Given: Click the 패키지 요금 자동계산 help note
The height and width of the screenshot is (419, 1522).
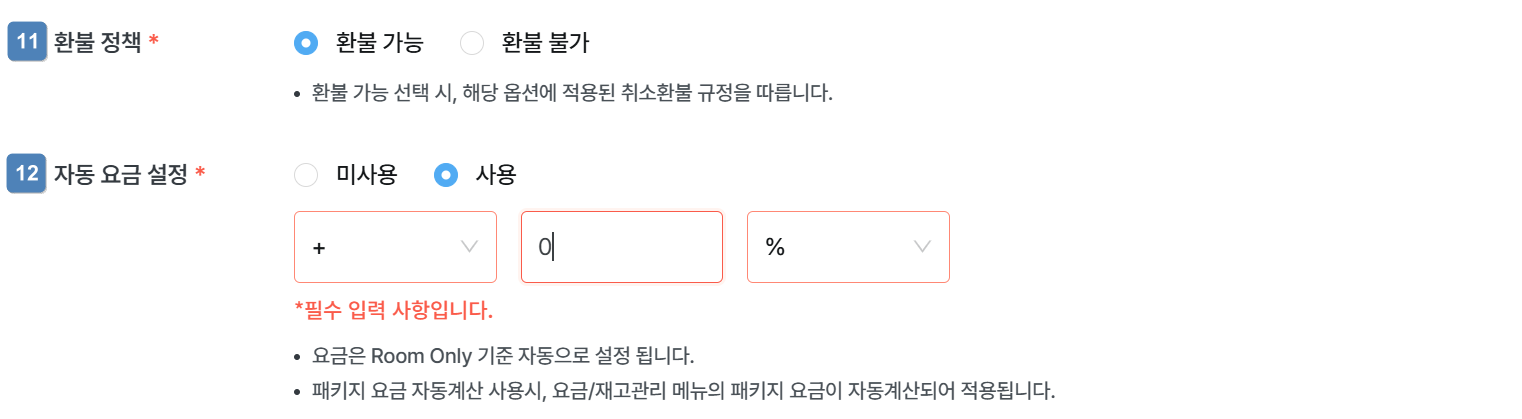Looking at the screenshot, I should point(683,390).
